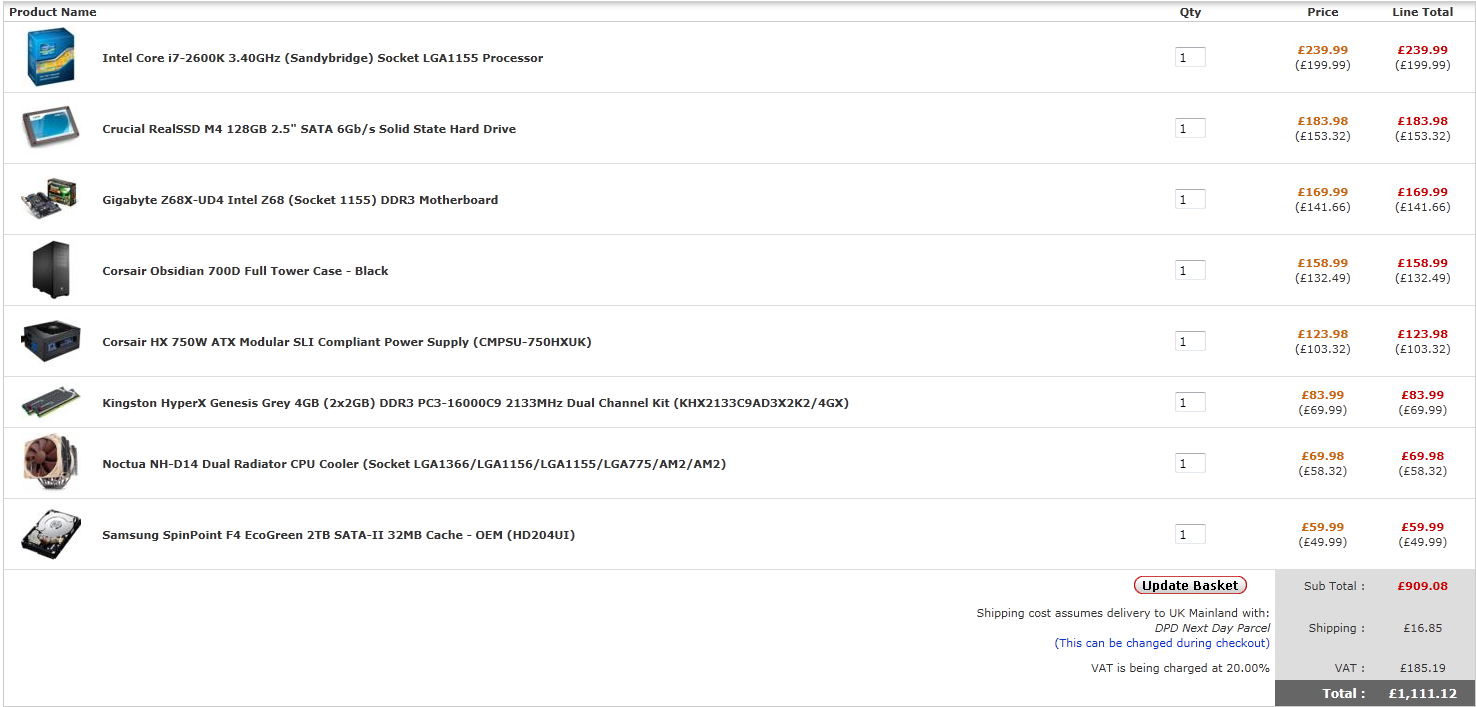Click the quantity field for Noctua NH-D14 cooler
The image size is (1476, 707).
pos(1189,464)
